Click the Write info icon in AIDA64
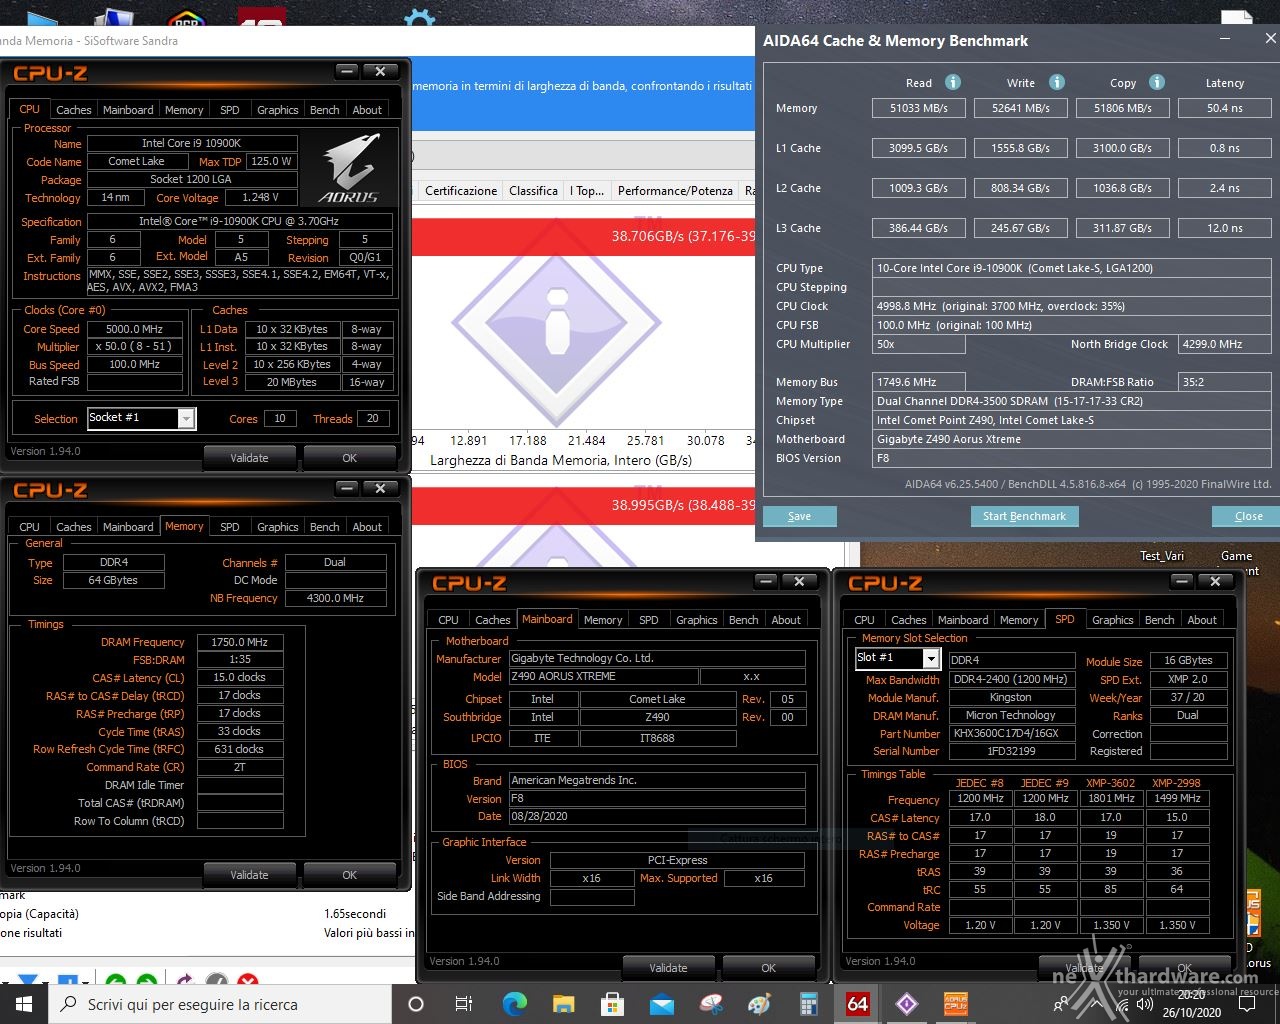This screenshot has width=1280, height=1024. pos(1057,82)
